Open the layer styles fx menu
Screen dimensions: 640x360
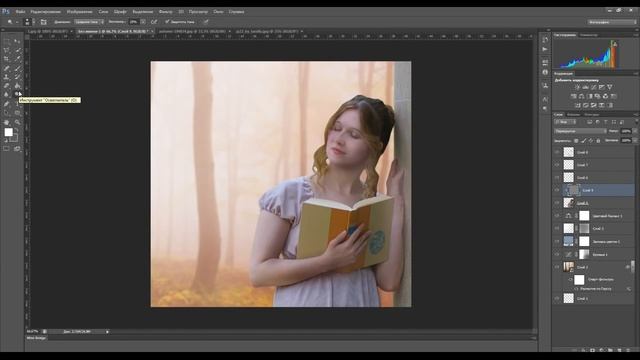click(583, 350)
